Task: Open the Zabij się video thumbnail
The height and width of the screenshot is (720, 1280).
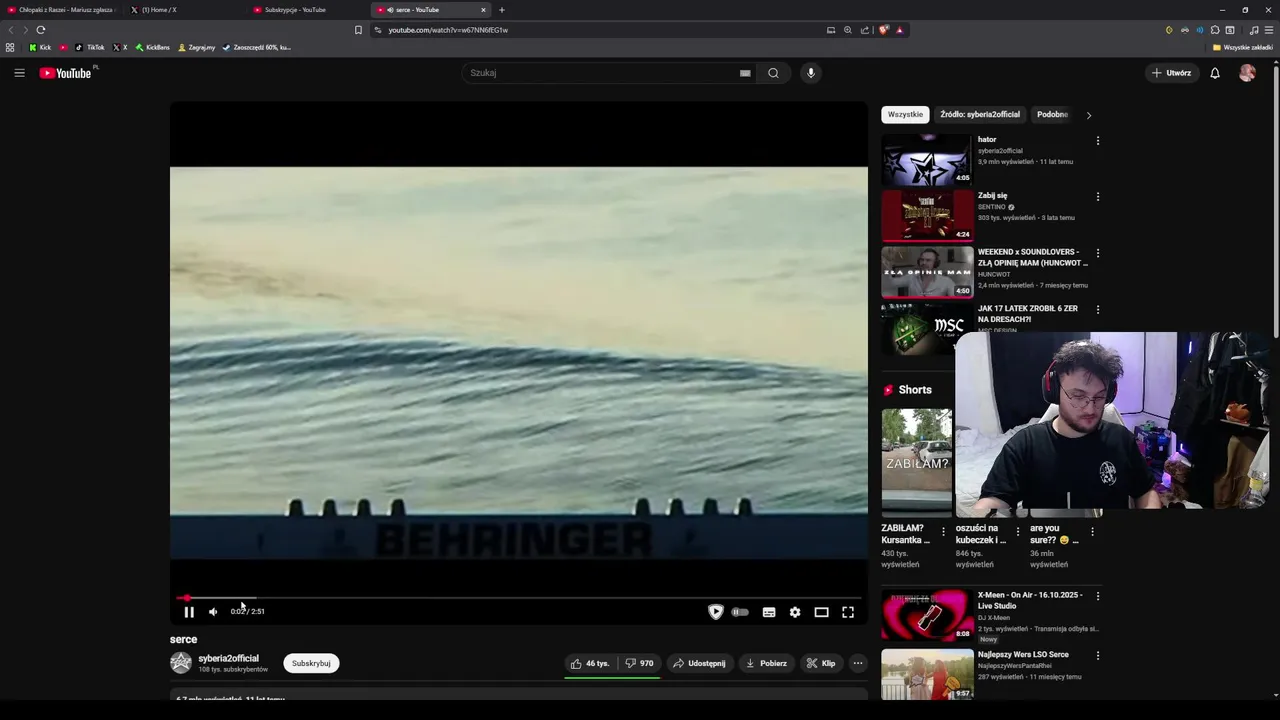Action: (926, 215)
